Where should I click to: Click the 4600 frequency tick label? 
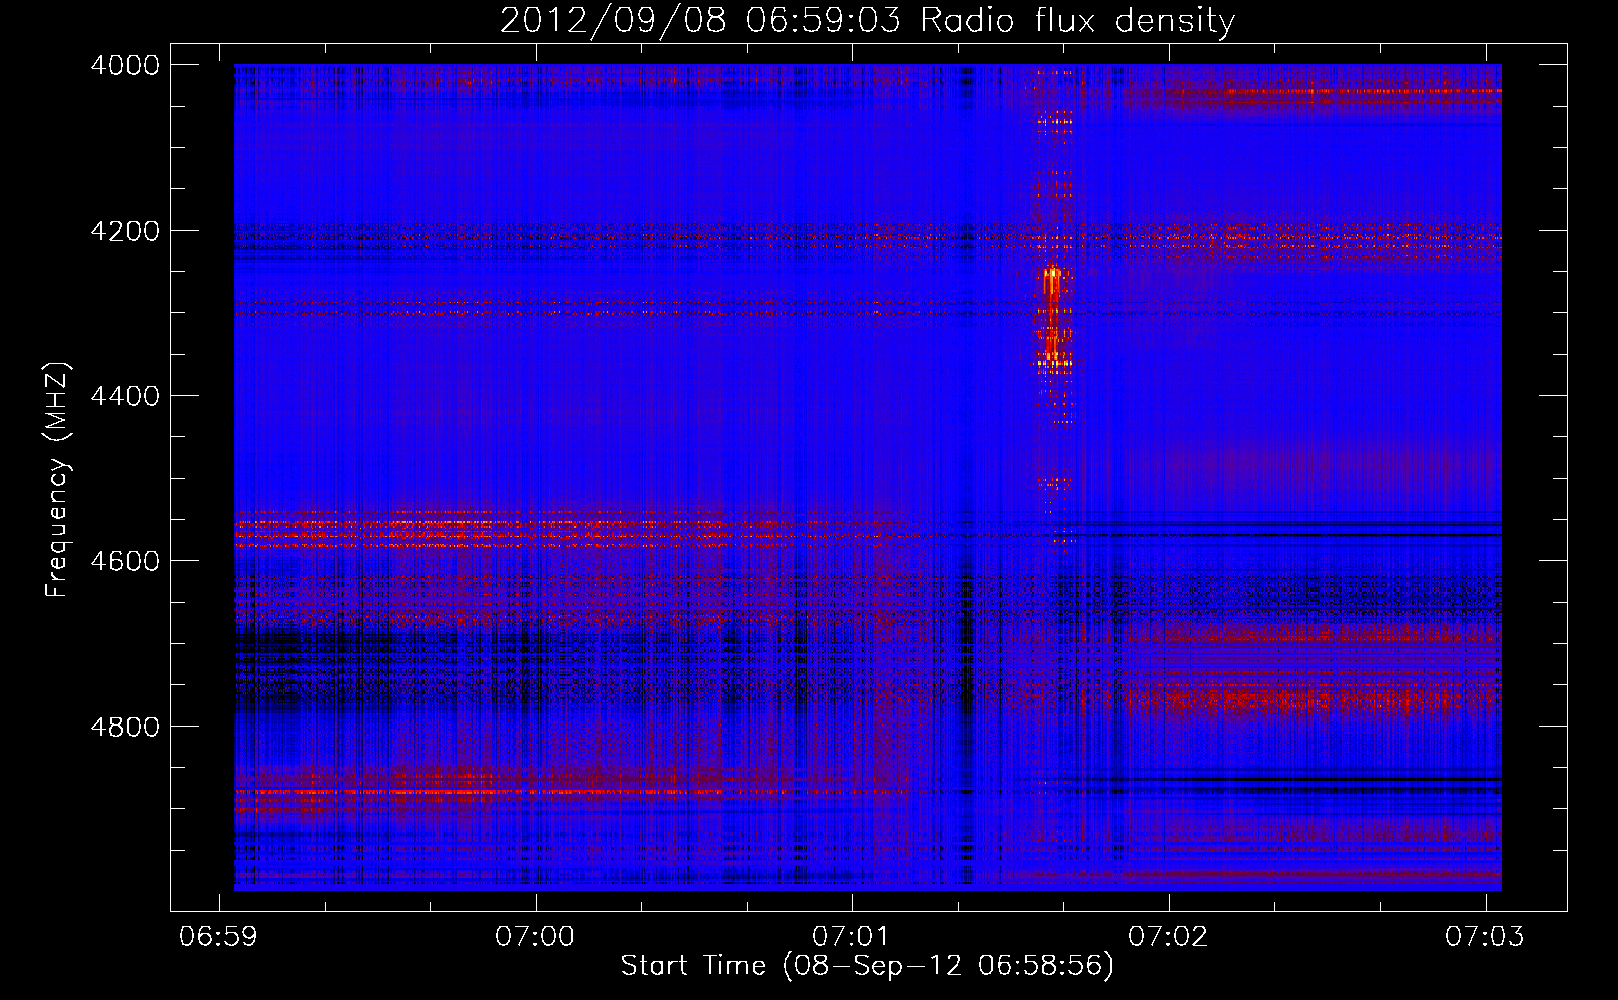coord(125,561)
